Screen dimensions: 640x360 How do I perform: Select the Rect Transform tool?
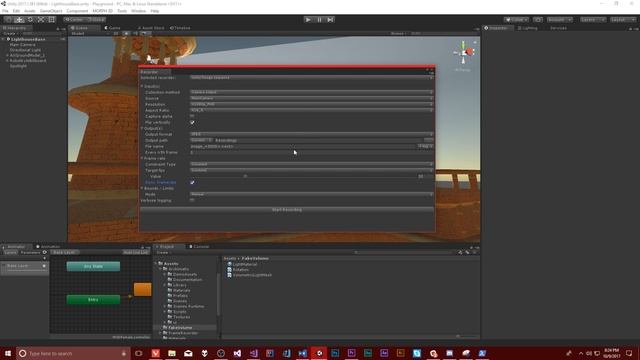pos(51,20)
